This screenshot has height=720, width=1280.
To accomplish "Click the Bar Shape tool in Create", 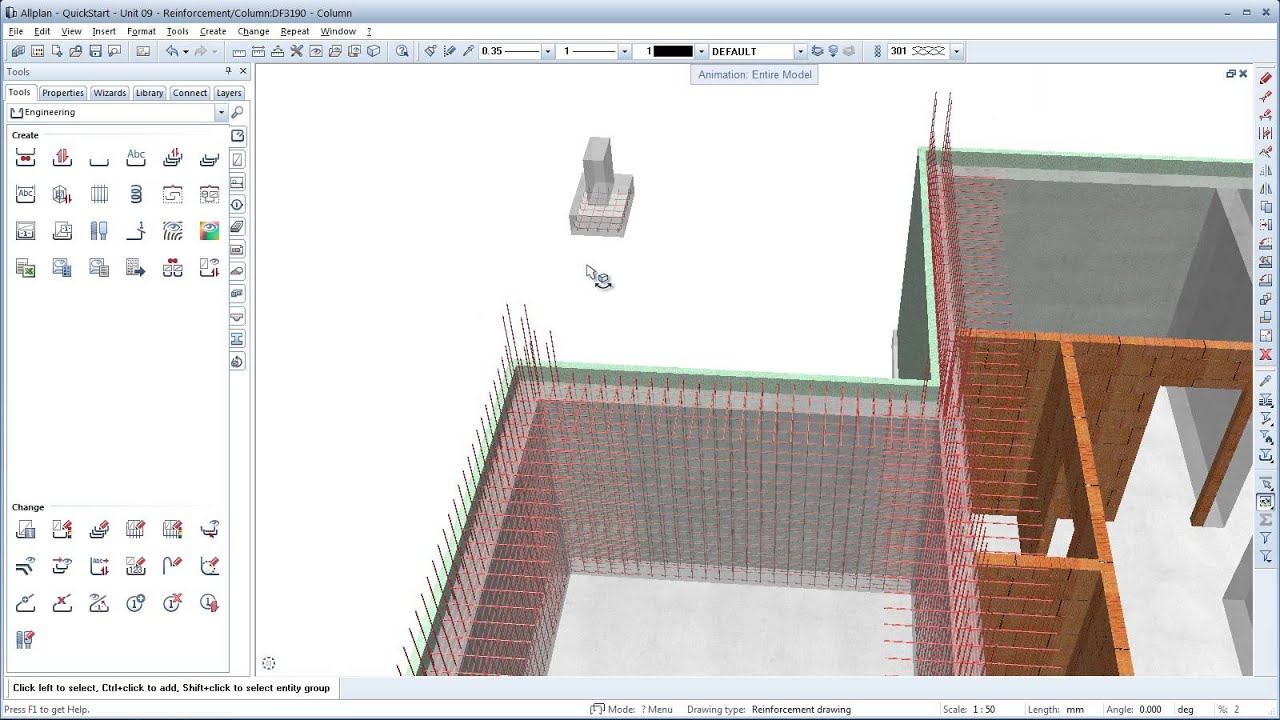I will click(99, 157).
